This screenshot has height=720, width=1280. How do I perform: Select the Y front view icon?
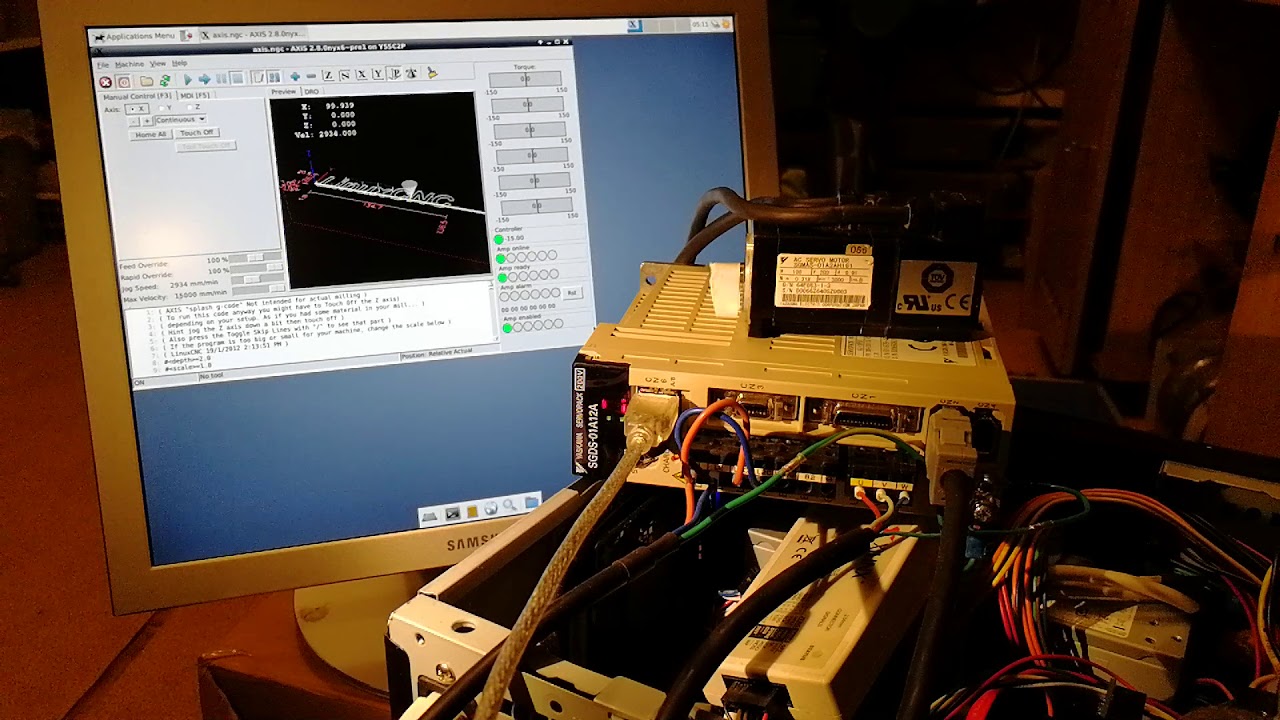(378, 74)
